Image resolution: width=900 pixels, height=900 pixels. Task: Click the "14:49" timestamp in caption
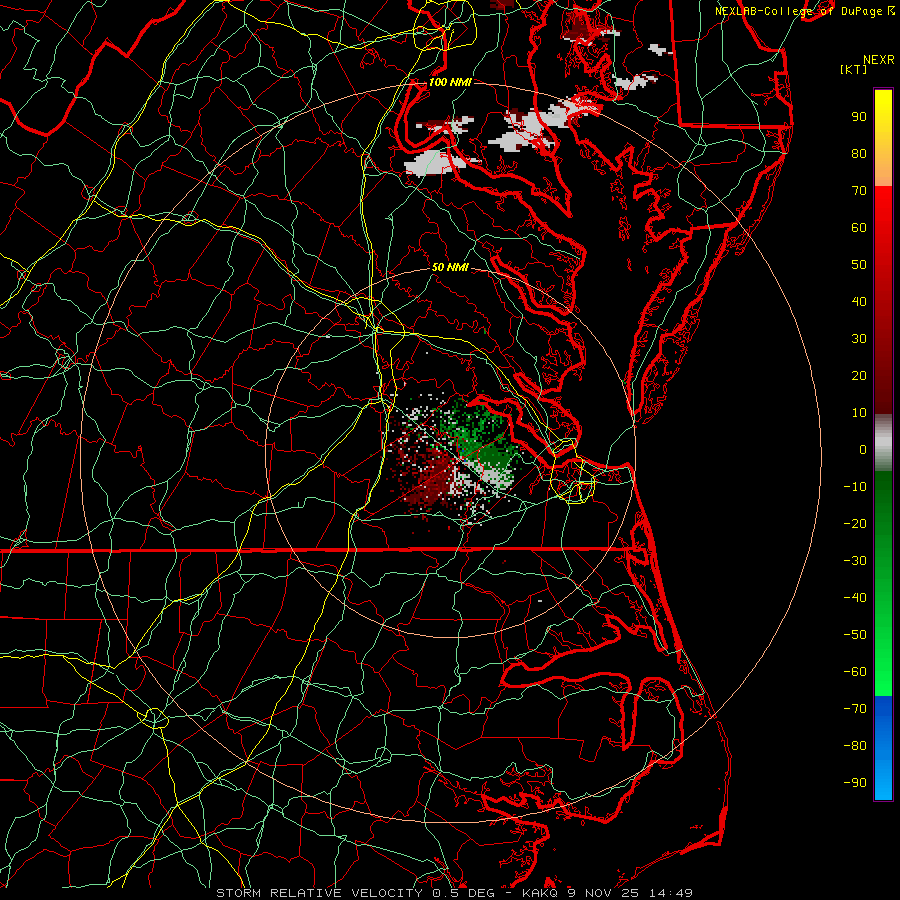tap(671, 893)
